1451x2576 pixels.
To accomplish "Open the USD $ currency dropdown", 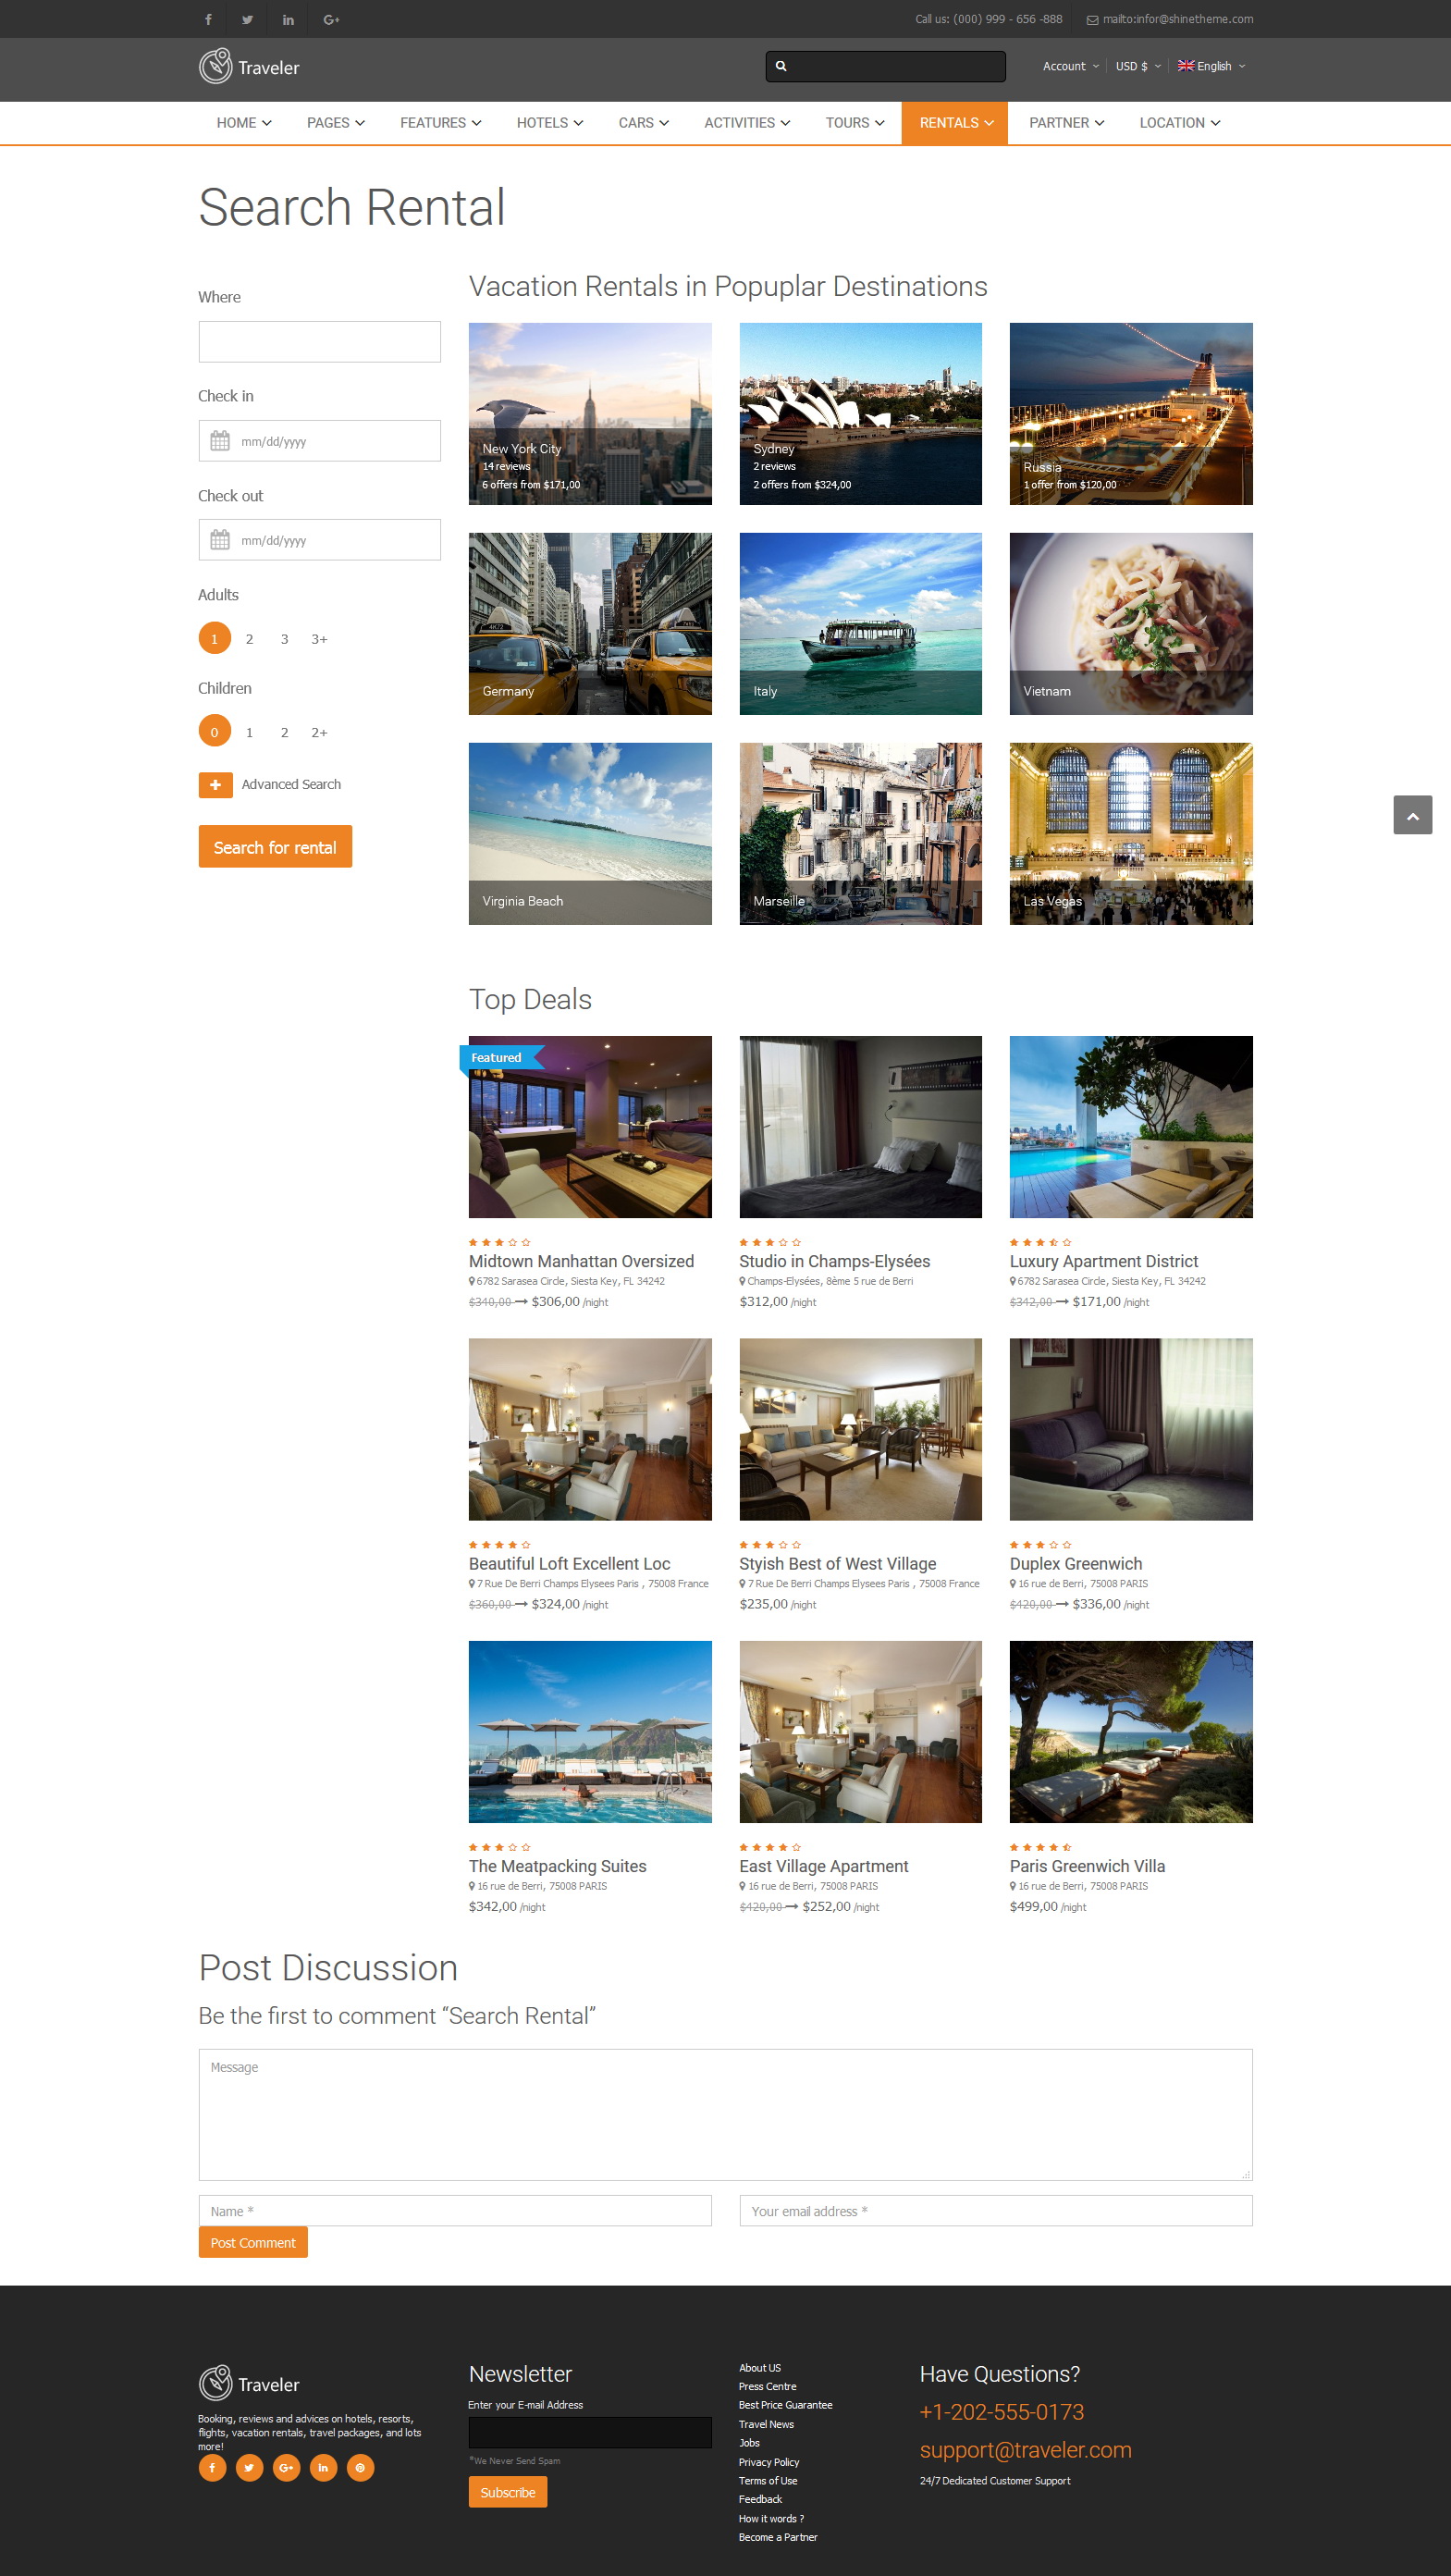I will point(1138,66).
